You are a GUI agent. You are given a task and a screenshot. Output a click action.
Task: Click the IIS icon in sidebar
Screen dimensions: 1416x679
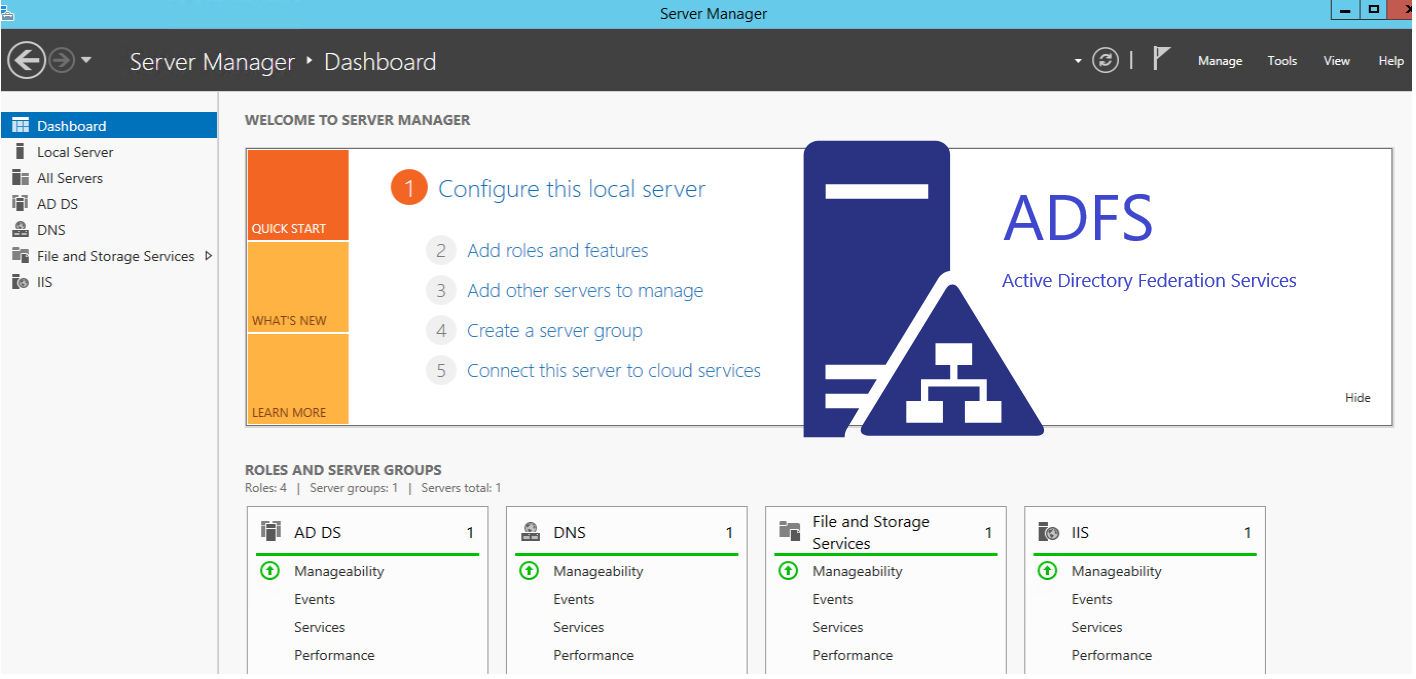20,282
